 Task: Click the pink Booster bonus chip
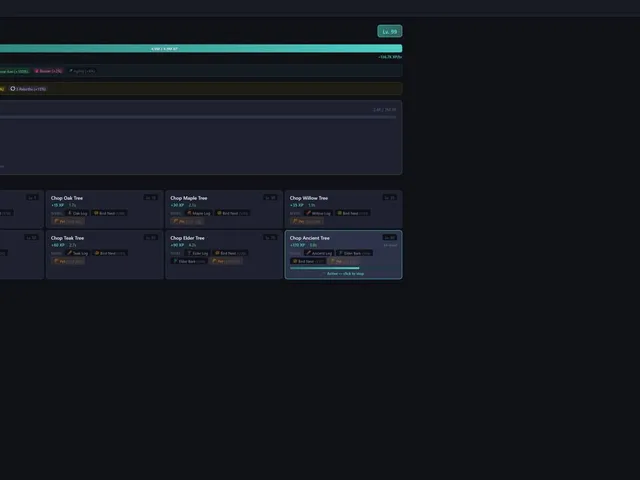click(x=49, y=71)
